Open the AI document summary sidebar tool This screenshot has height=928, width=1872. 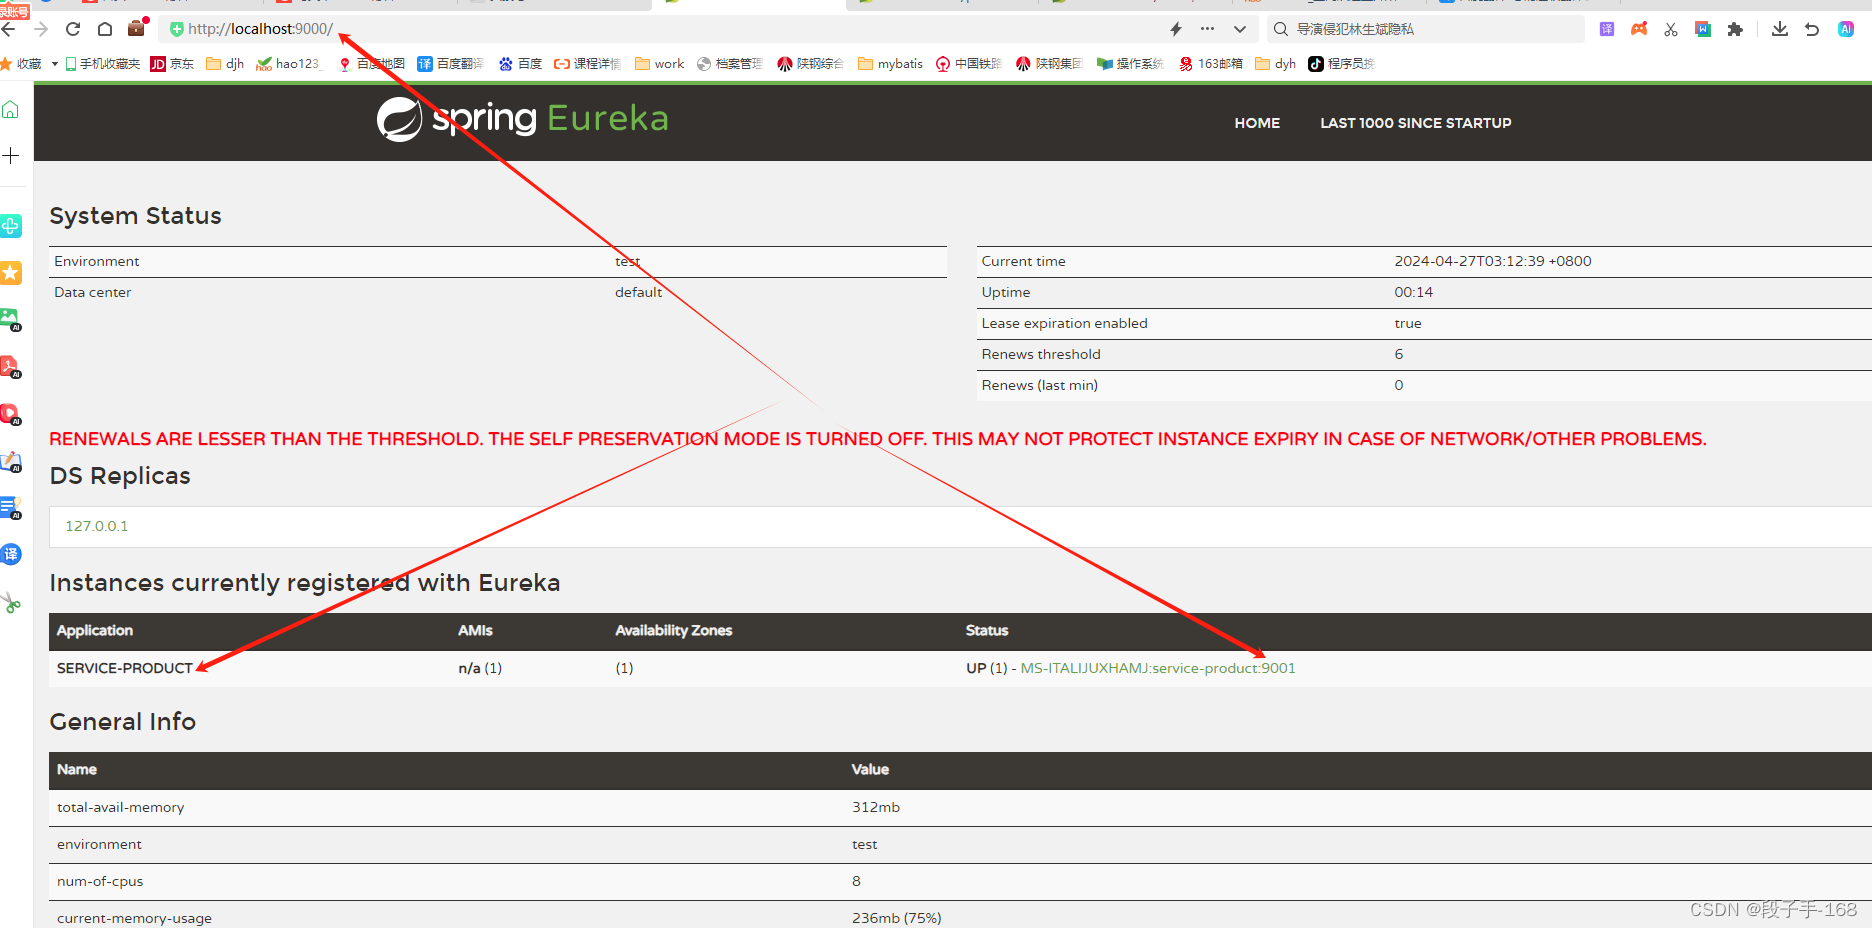click(x=11, y=508)
